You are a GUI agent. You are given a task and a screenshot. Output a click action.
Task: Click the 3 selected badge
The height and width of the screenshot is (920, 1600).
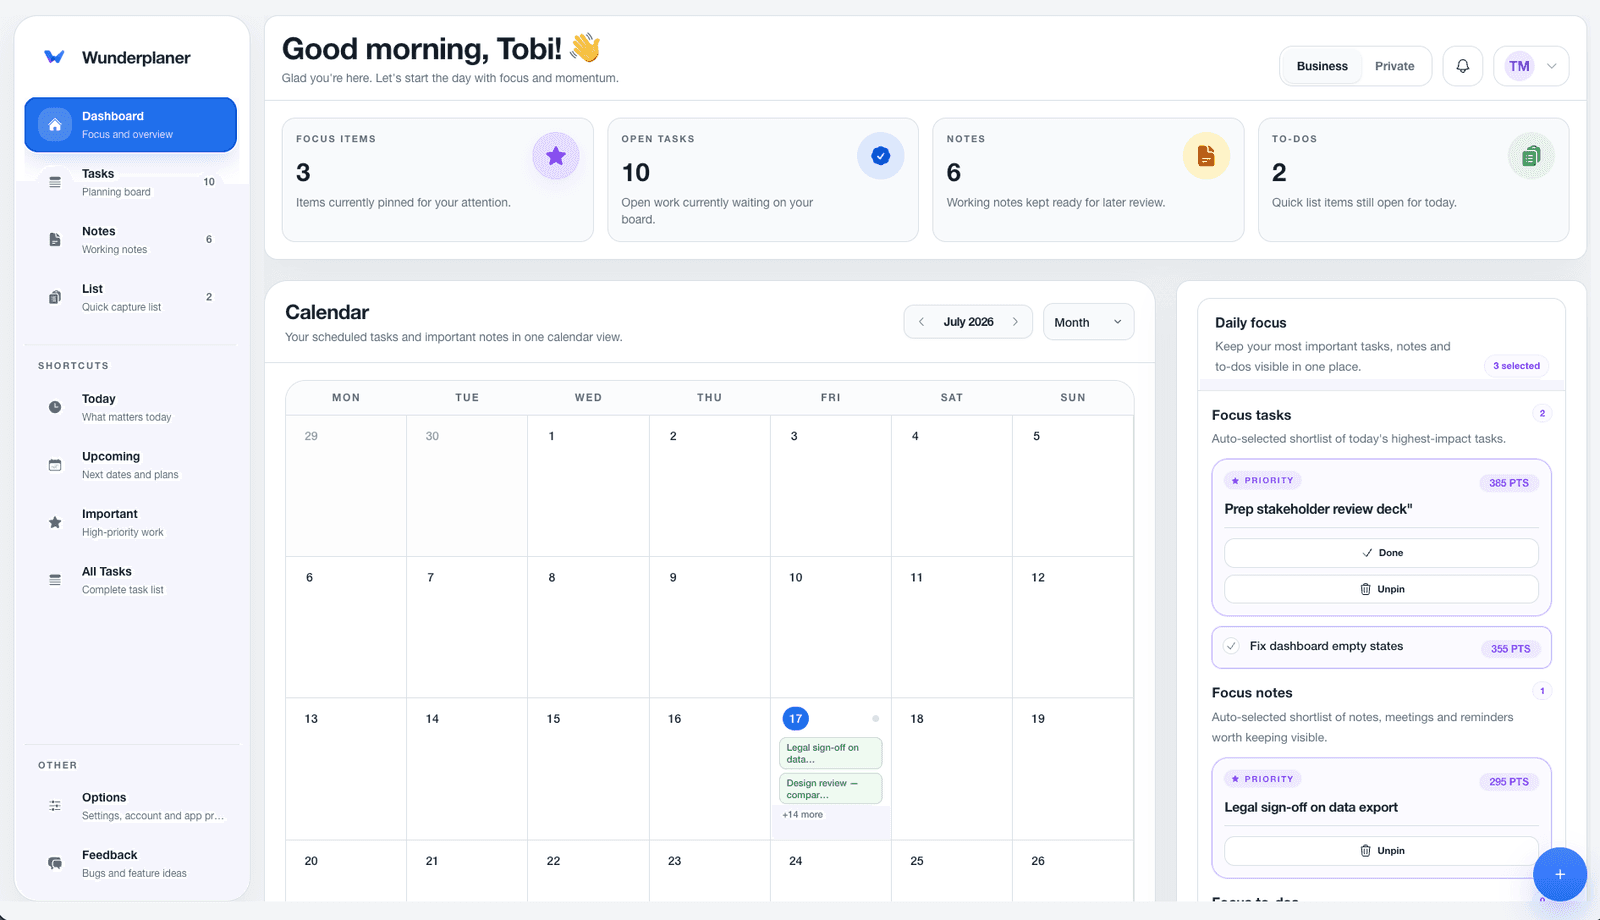(1516, 366)
